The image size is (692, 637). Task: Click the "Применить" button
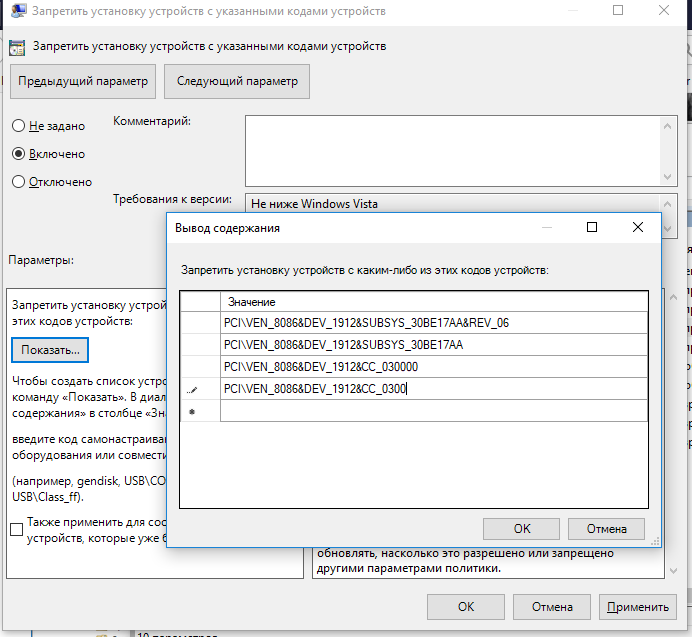click(x=636, y=606)
